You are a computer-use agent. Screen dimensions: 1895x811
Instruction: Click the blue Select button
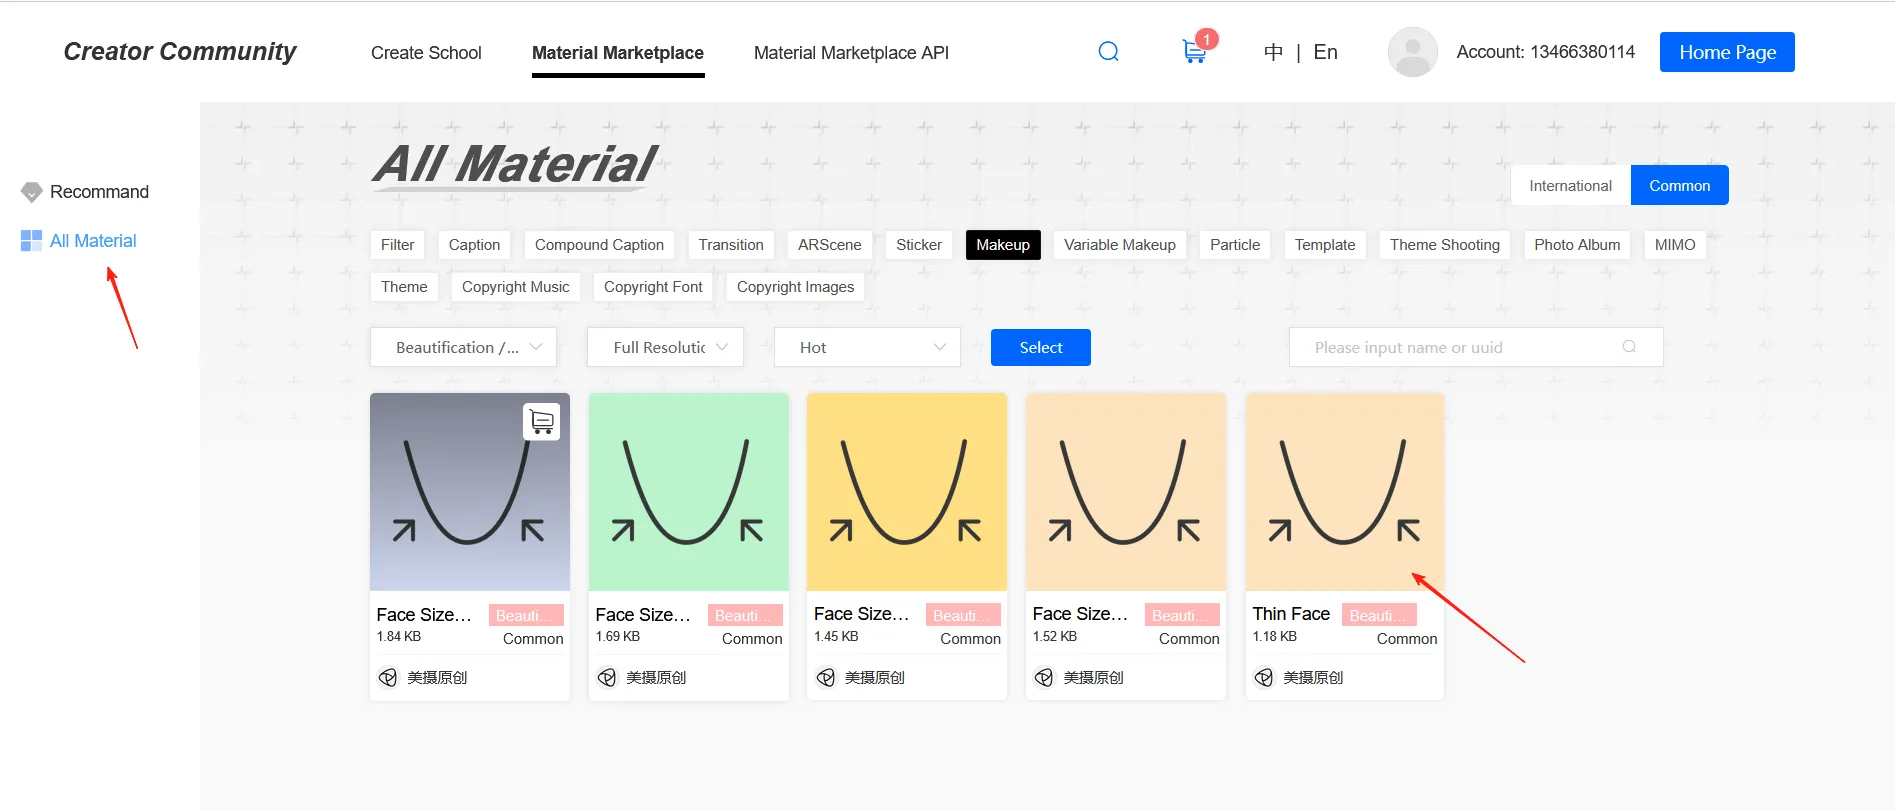tap(1040, 348)
